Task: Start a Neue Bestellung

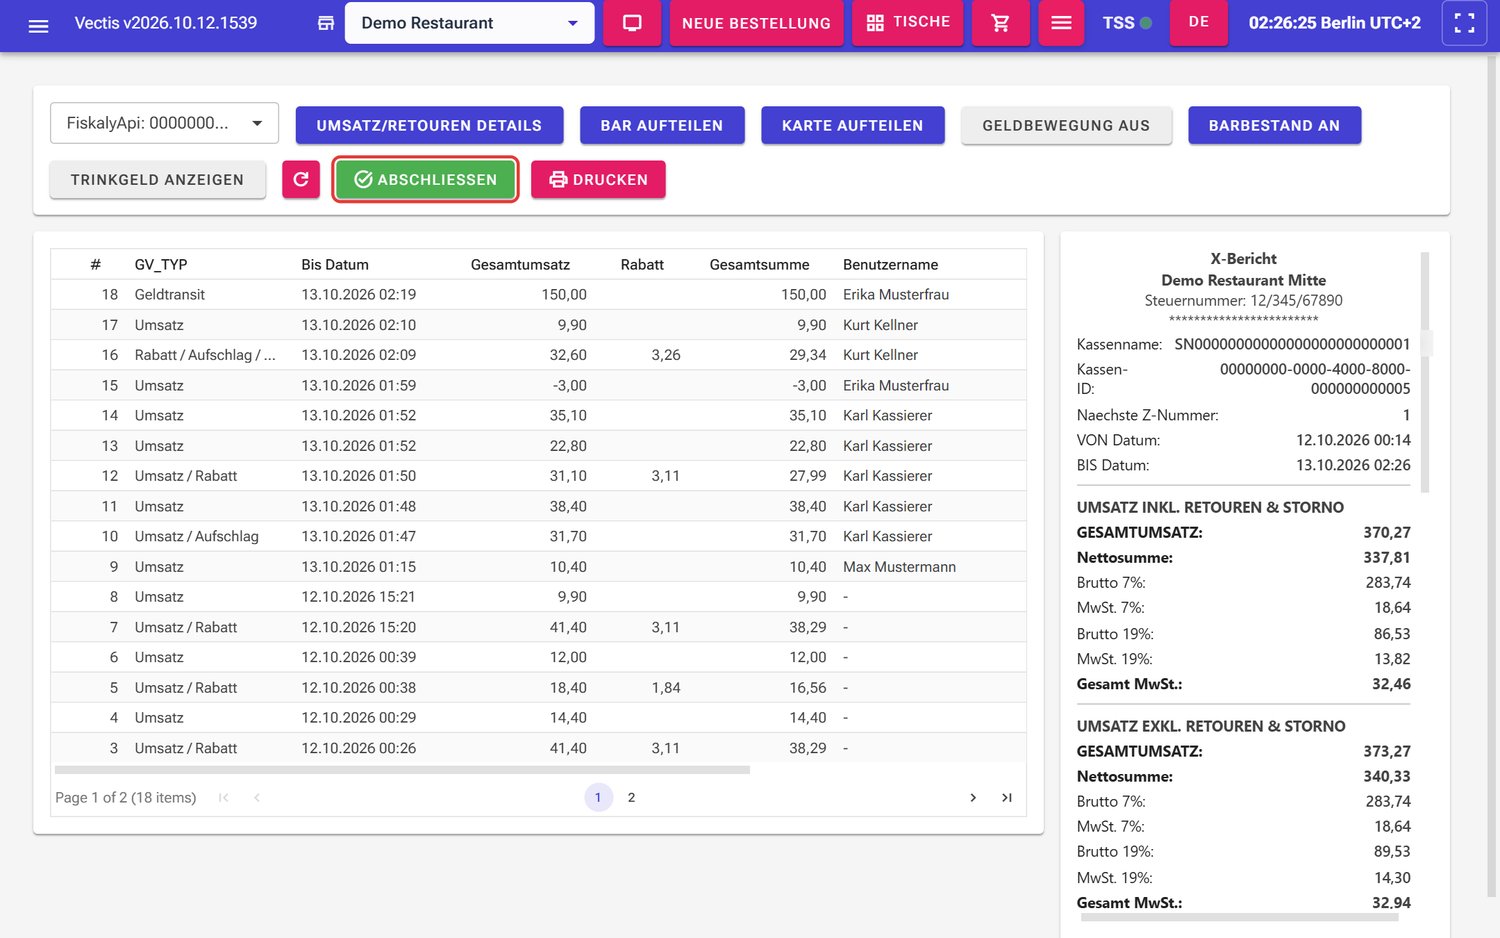Action: pyautogui.click(x=756, y=23)
